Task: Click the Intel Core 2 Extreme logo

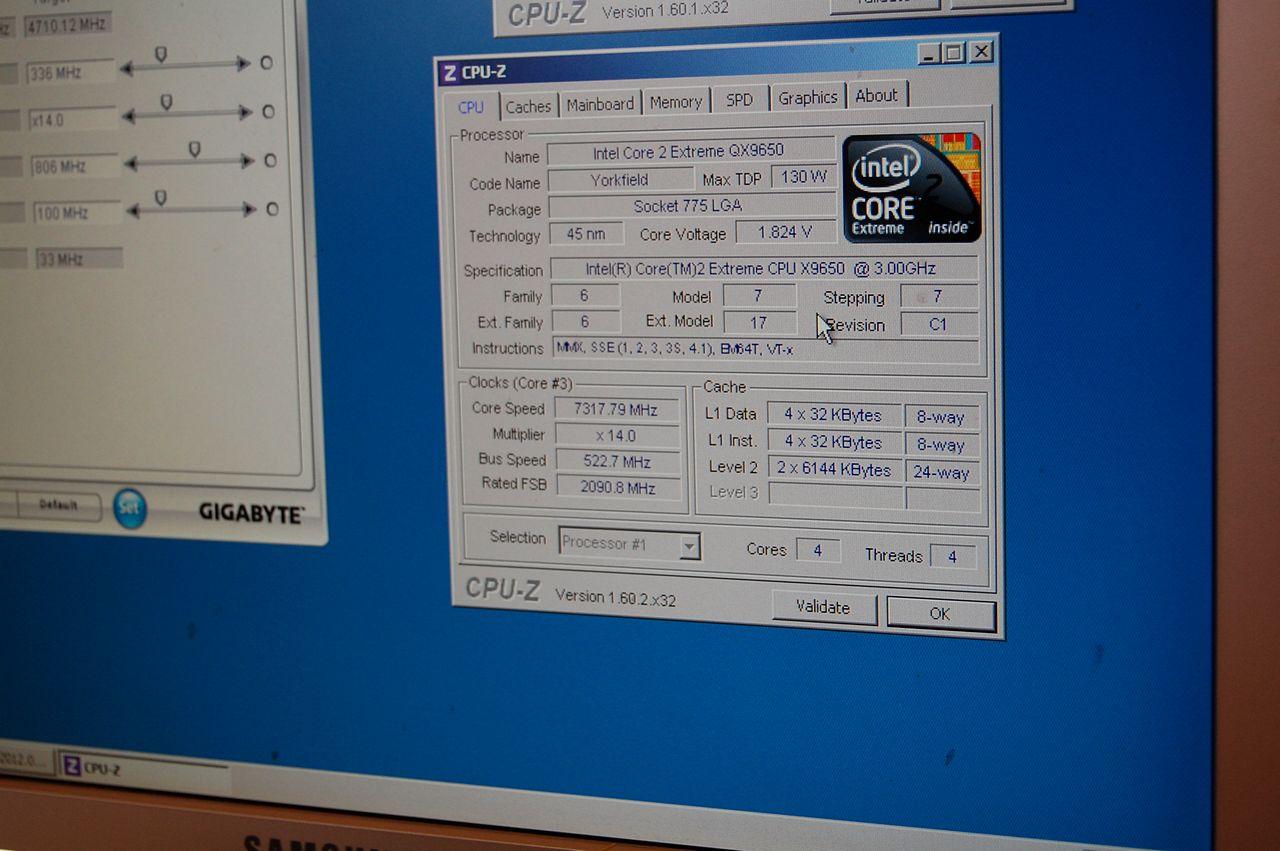Action: pyautogui.click(x=911, y=188)
